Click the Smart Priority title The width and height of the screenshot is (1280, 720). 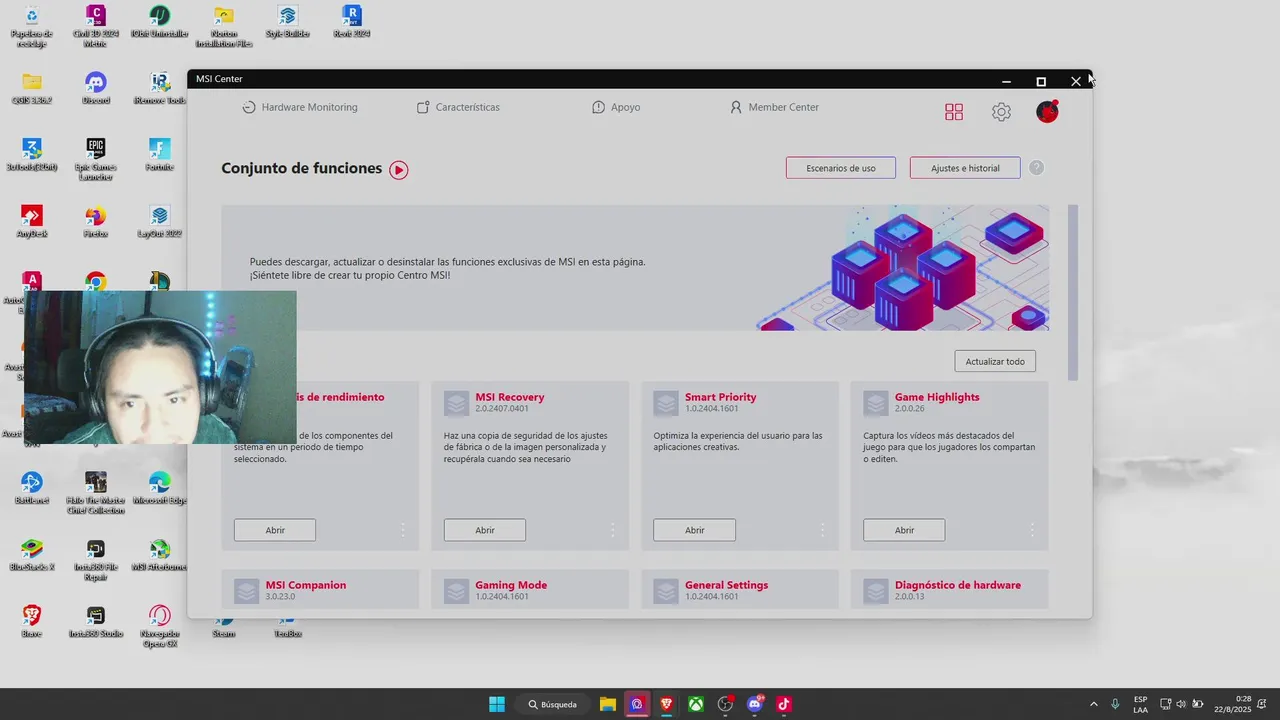pos(720,397)
